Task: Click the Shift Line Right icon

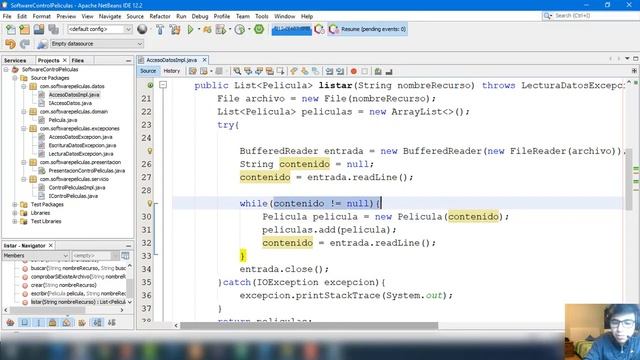Action: [x=340, y=71]
